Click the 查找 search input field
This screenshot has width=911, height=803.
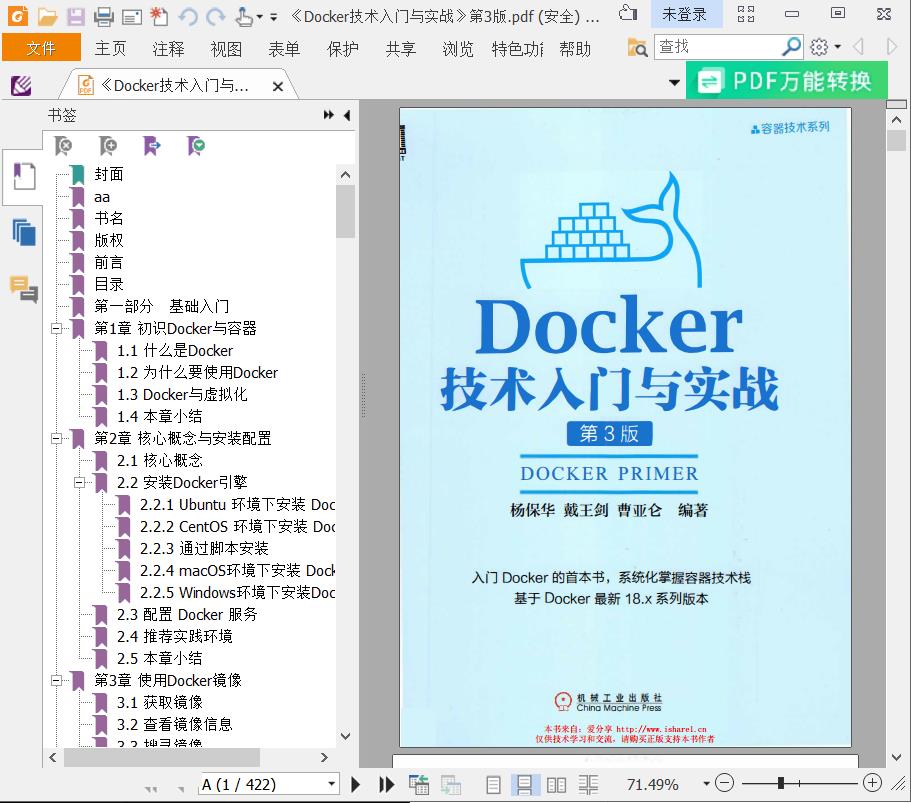click(718, 46)
